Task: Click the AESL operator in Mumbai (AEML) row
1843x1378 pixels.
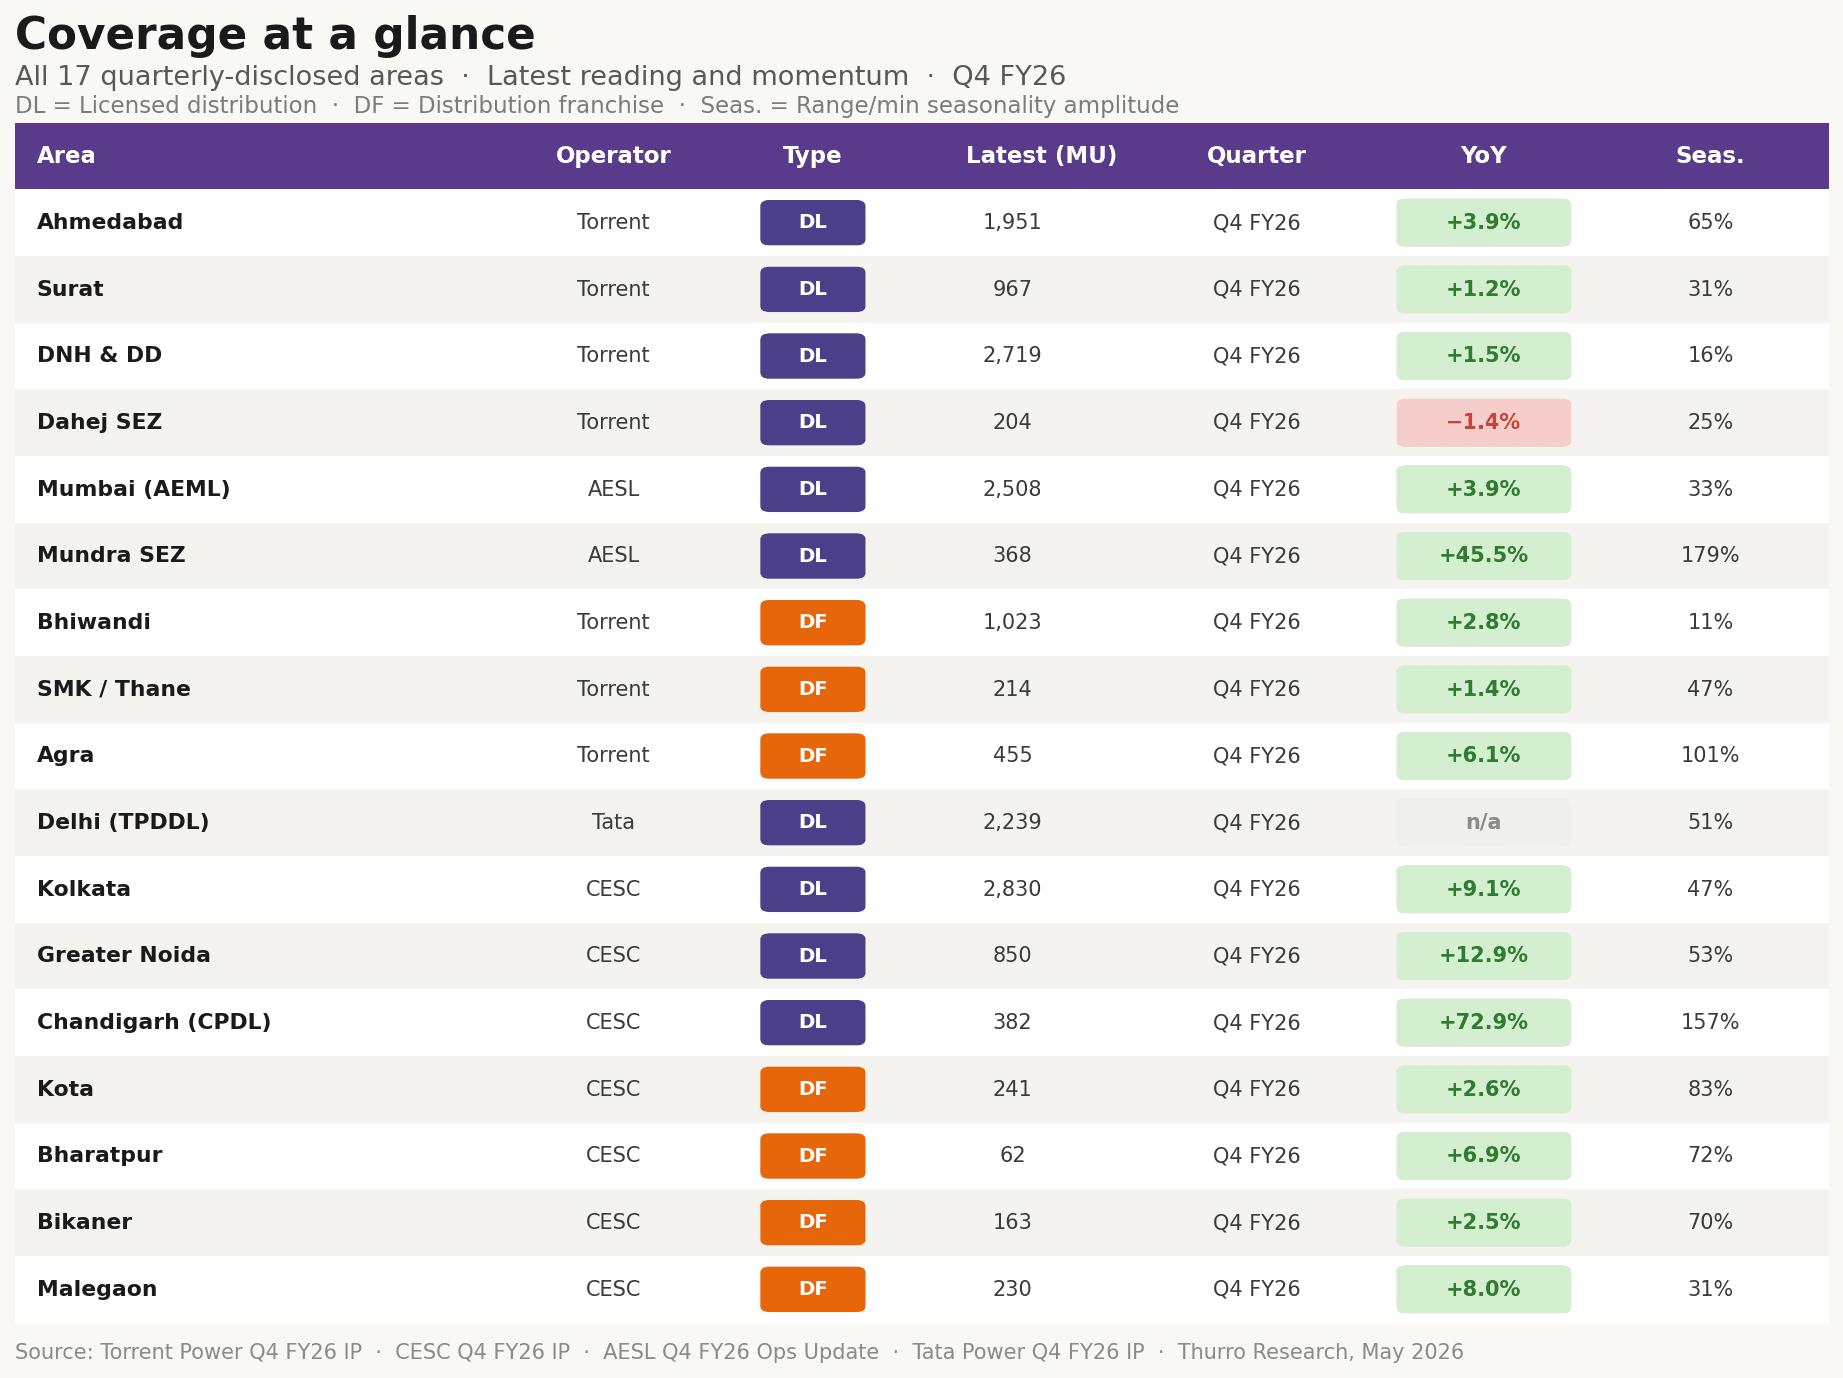Action: [x=613, y=489]
